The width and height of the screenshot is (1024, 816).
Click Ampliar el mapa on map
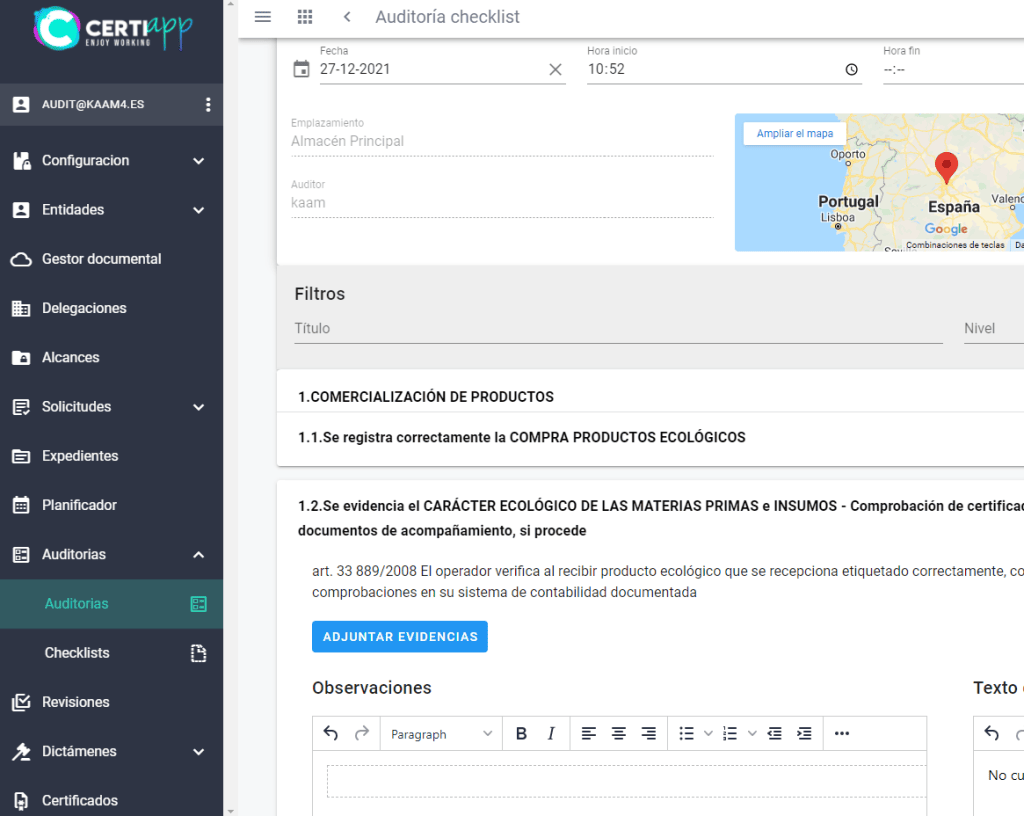click(794, 134)
